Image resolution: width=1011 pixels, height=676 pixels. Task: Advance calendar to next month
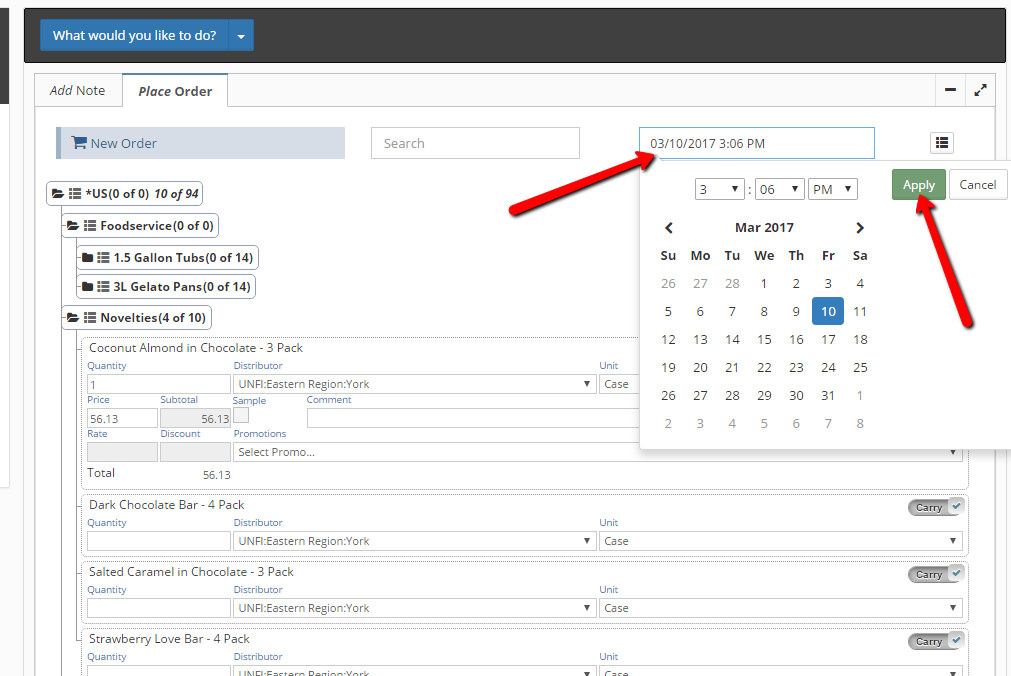[x=859, y=228]
